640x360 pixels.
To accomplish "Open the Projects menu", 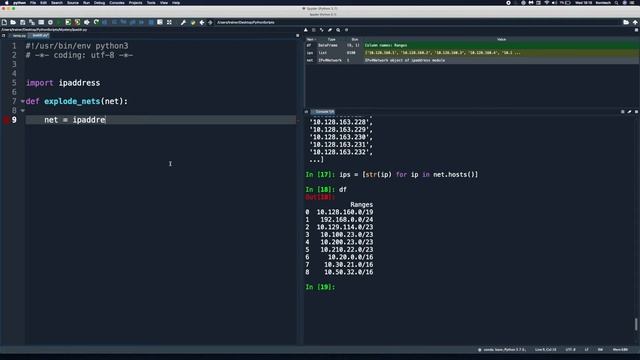I will point(136,2).
